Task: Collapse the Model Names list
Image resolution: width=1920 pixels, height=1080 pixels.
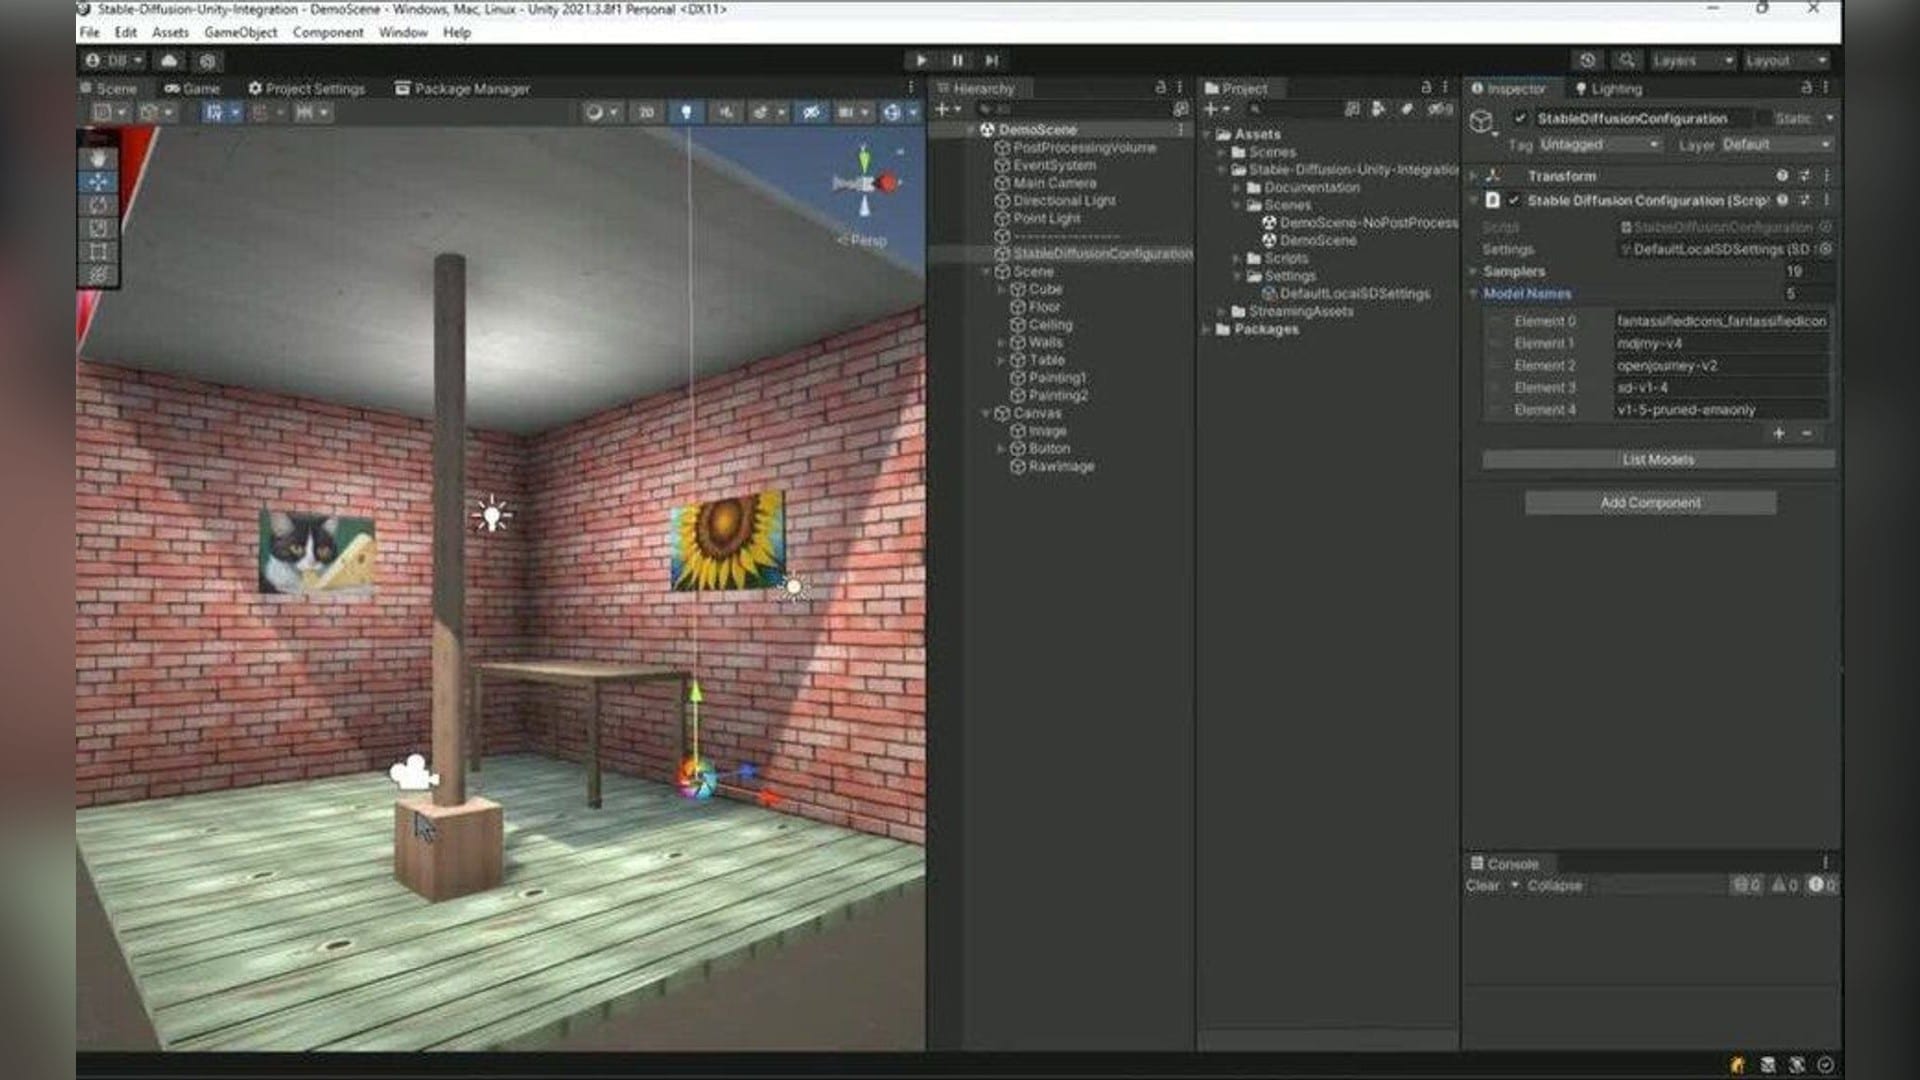Action: (x=1473, y=294)
